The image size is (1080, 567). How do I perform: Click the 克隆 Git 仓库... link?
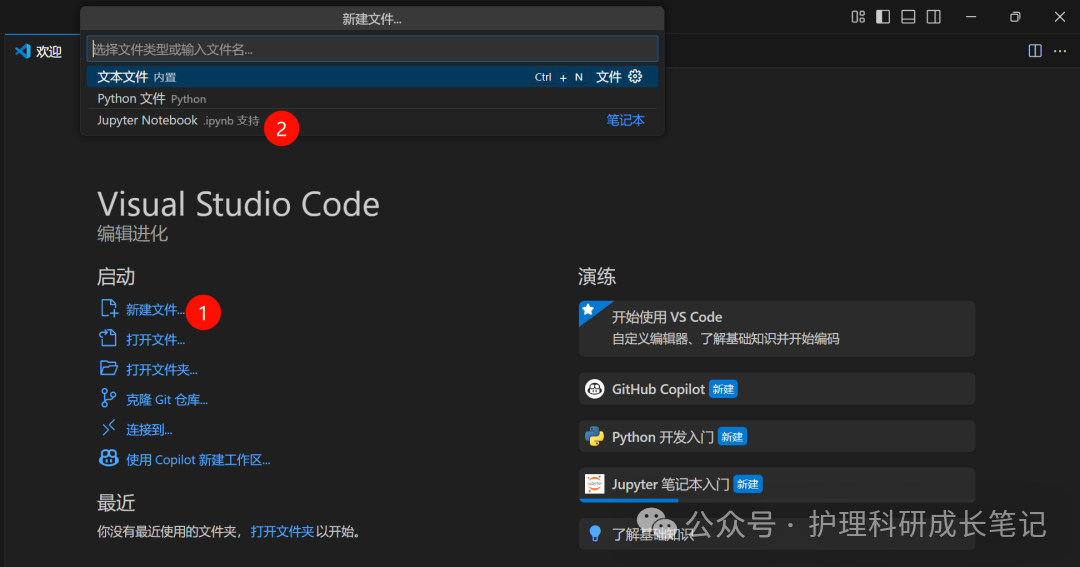click(167, 400)
